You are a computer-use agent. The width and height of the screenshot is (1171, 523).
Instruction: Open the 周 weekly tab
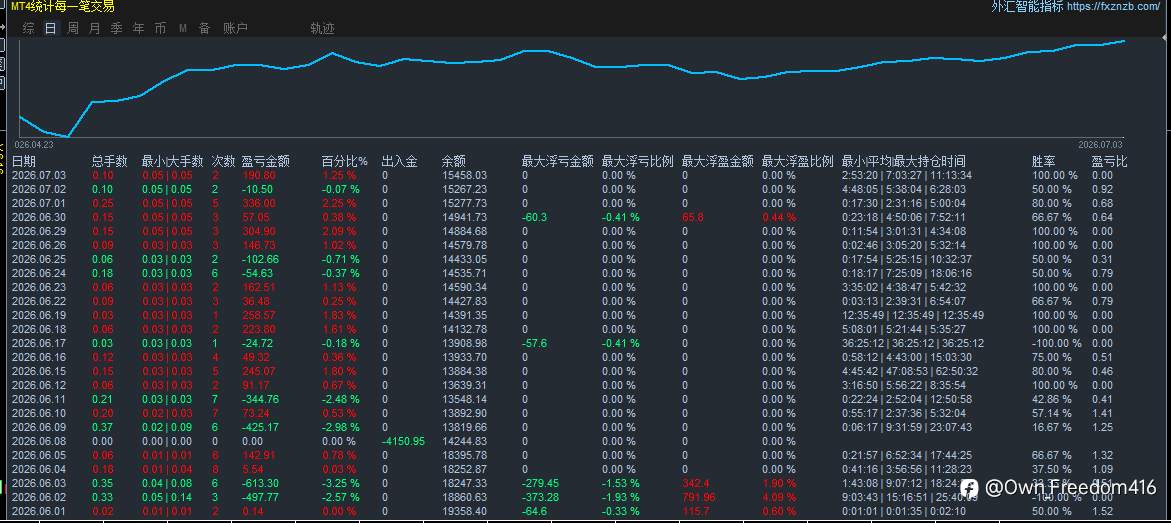[72, 28]
